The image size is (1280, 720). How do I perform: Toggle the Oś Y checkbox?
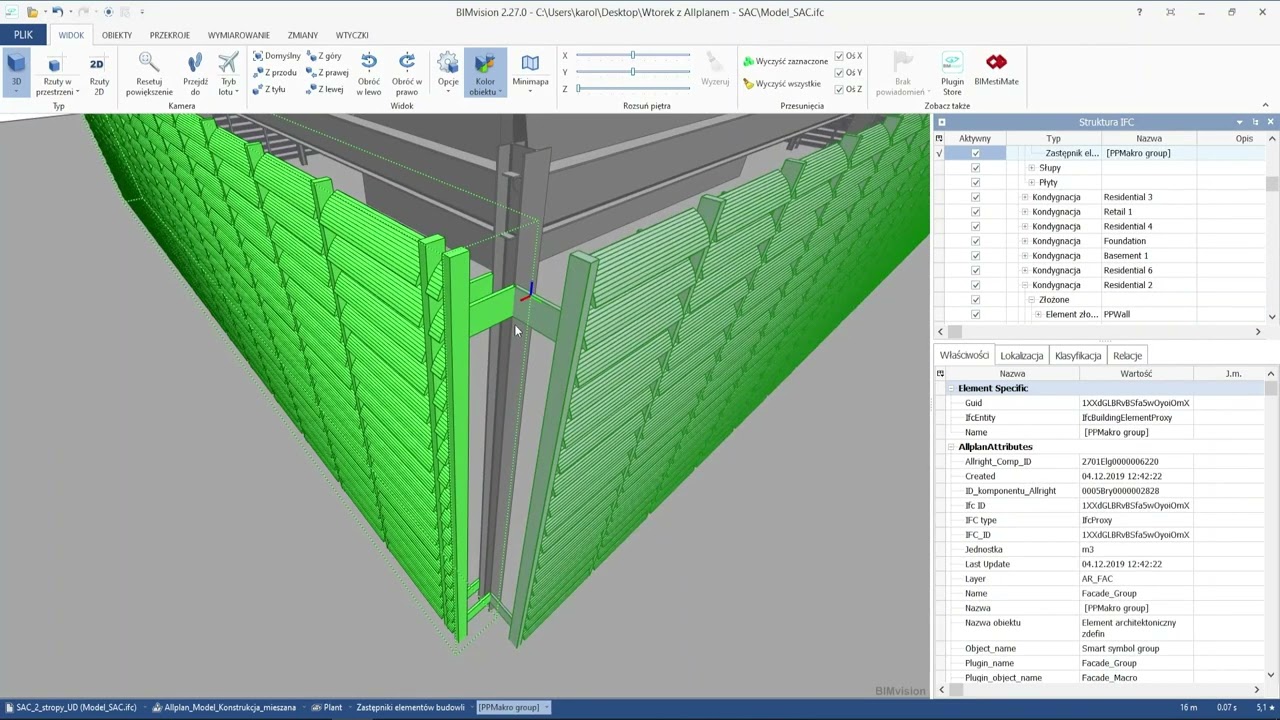coord(839,72)
